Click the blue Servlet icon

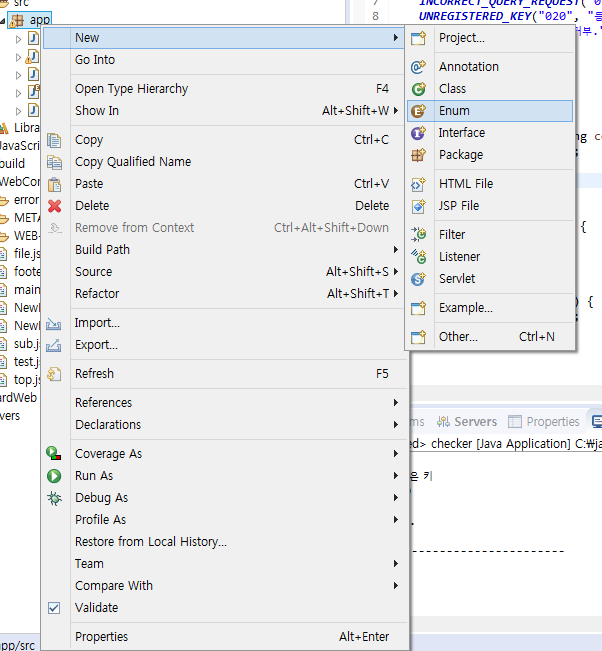(418, 279)
